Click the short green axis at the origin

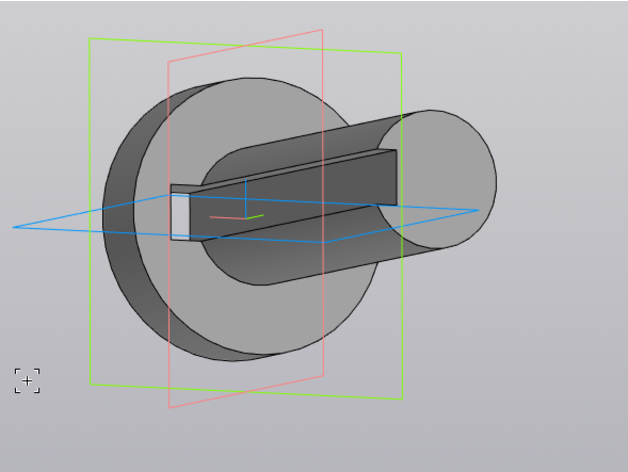(255, 215)
